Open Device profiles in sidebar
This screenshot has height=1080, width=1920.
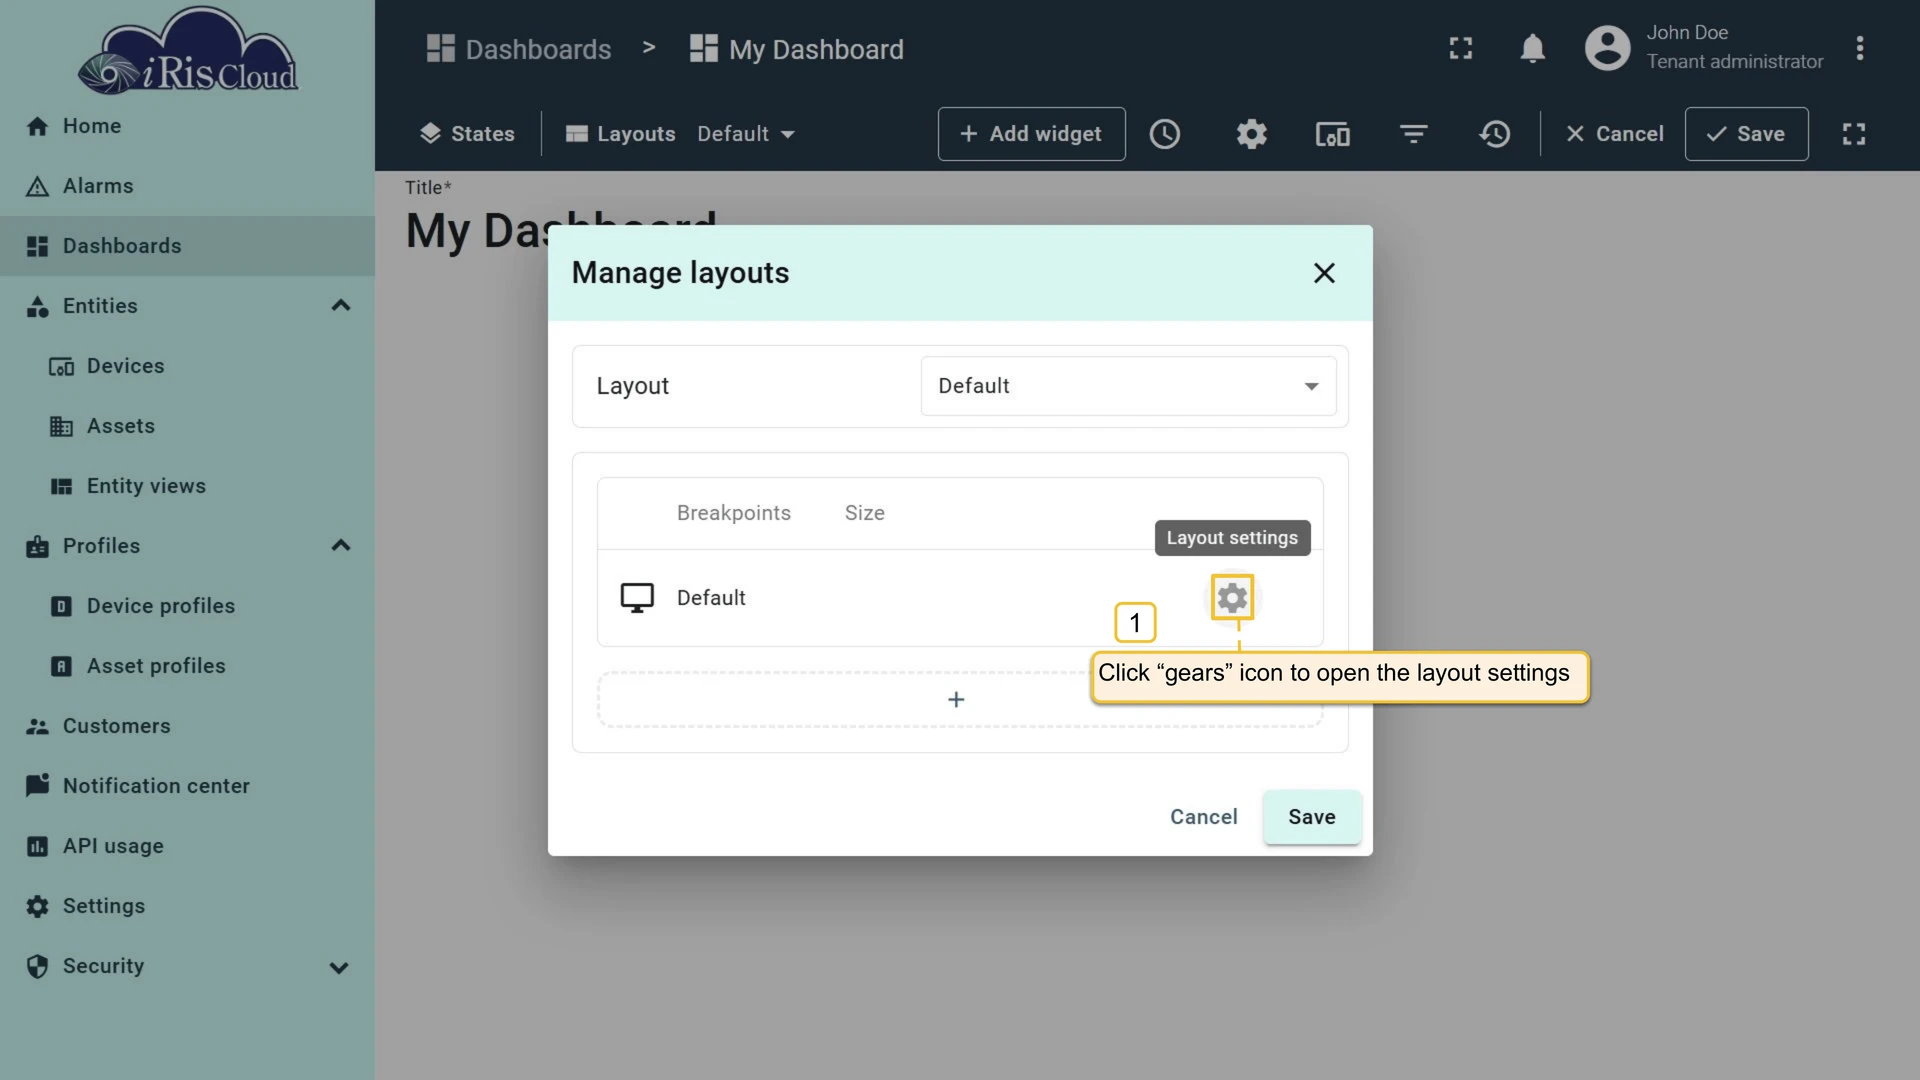point(187,606)
